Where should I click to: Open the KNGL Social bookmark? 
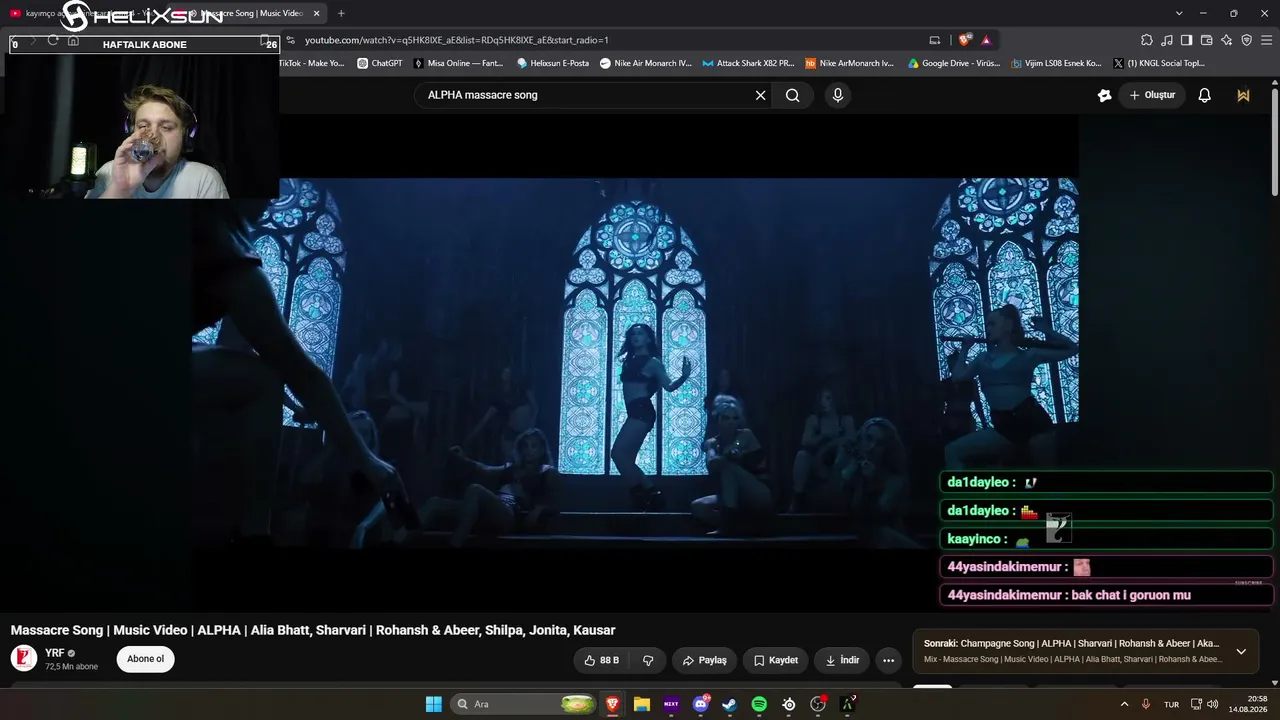pos(1159,63)
